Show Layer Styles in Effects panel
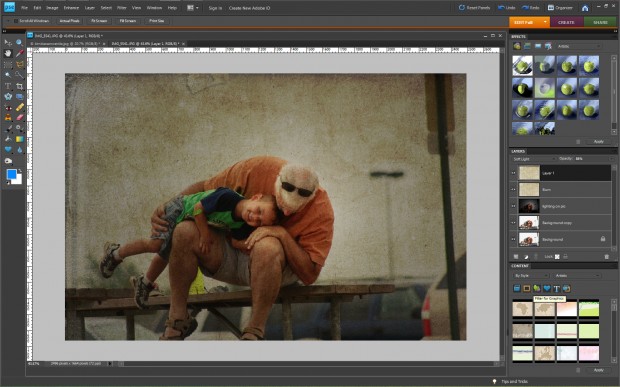The height and width of the screenshot is (387, 620). click(527, 46)
